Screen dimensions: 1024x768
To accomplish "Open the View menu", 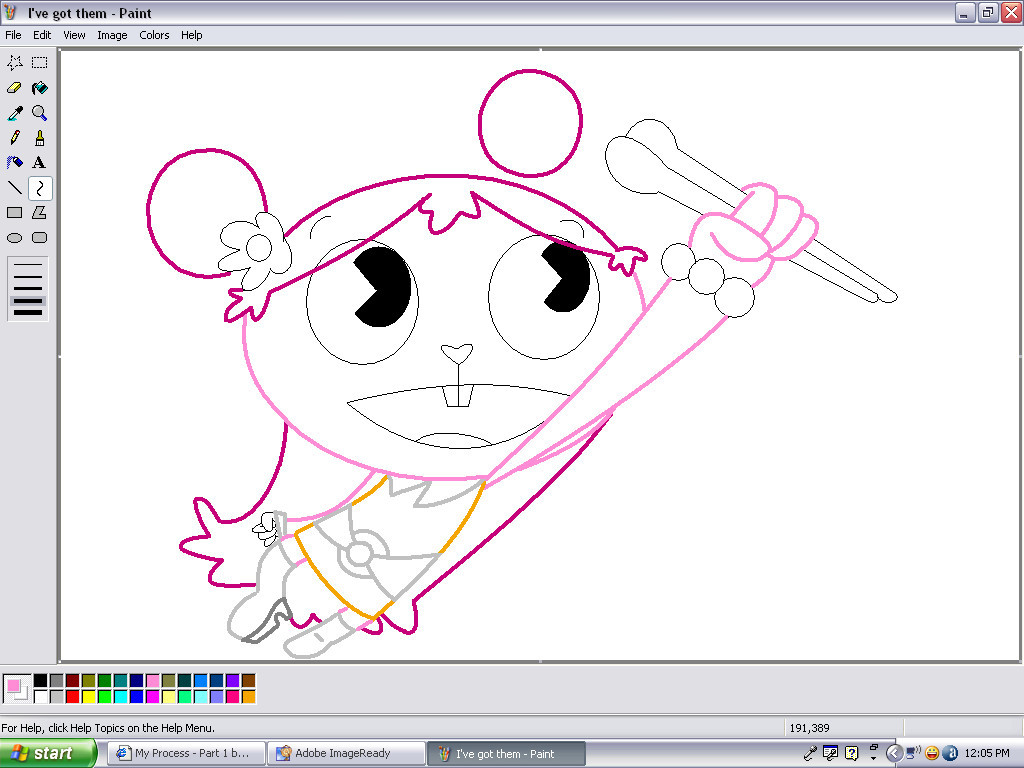I will pyautogui.click(x=74, y=35).
